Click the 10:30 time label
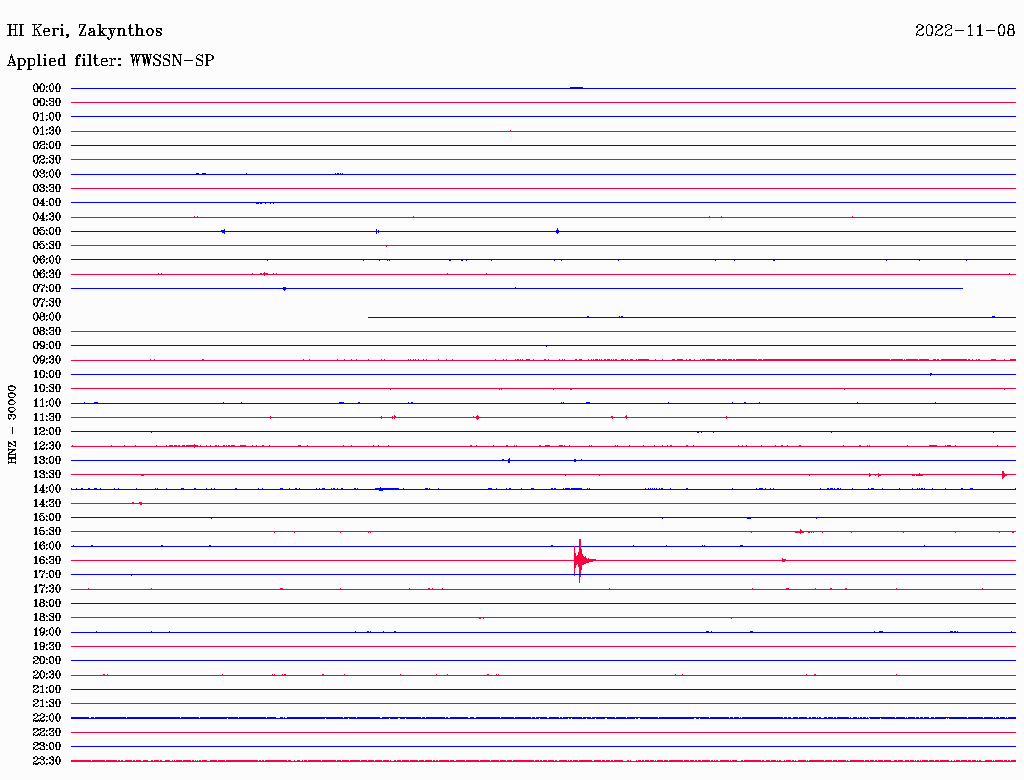This screenshot has height=780, width=1024. (47, 389)
